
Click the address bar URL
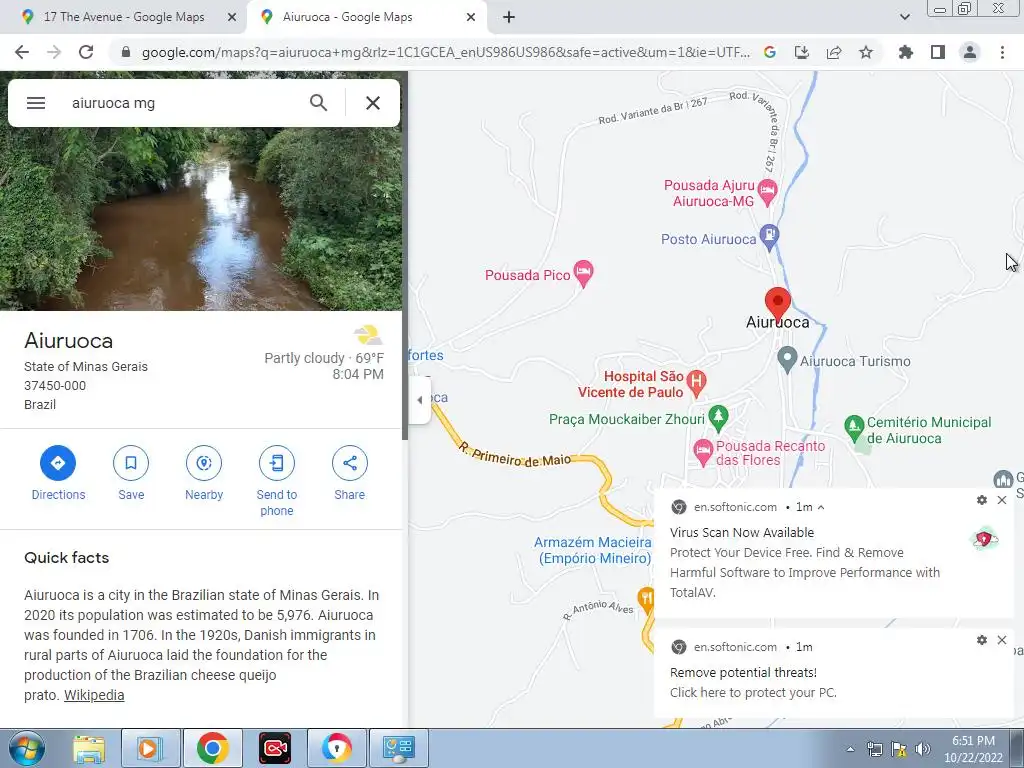point(446,52)
